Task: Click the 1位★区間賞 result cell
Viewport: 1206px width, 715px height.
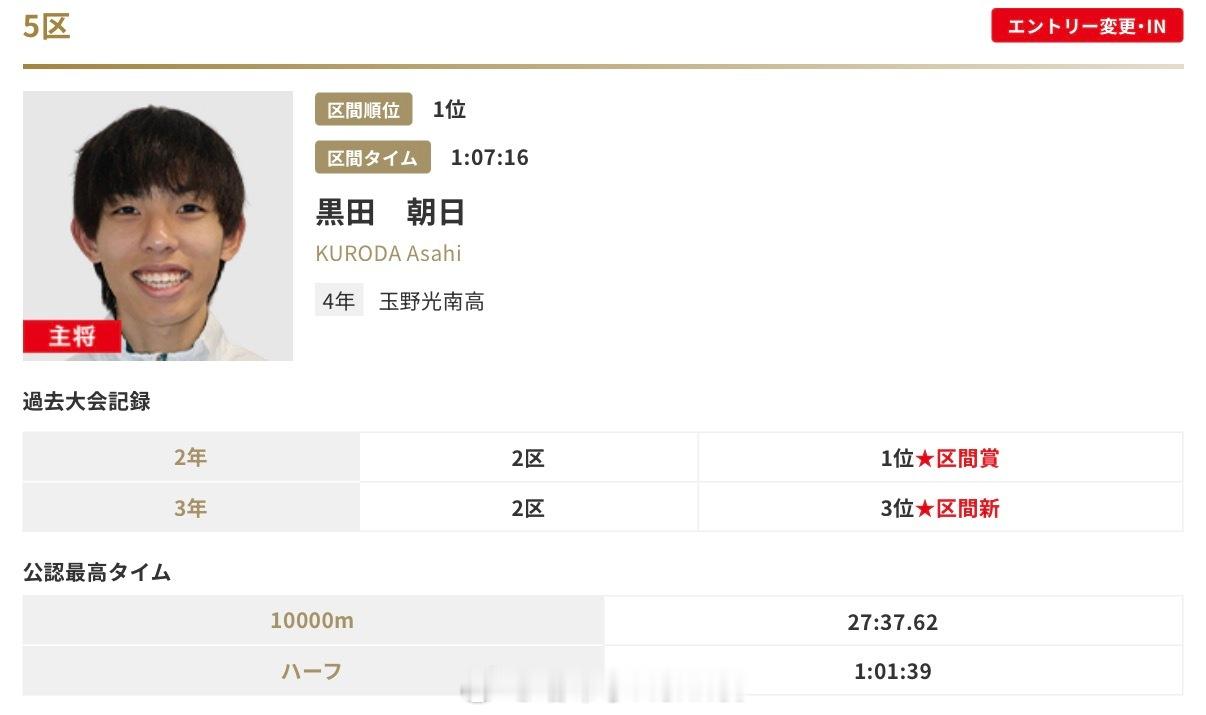Action: point(940,458)
